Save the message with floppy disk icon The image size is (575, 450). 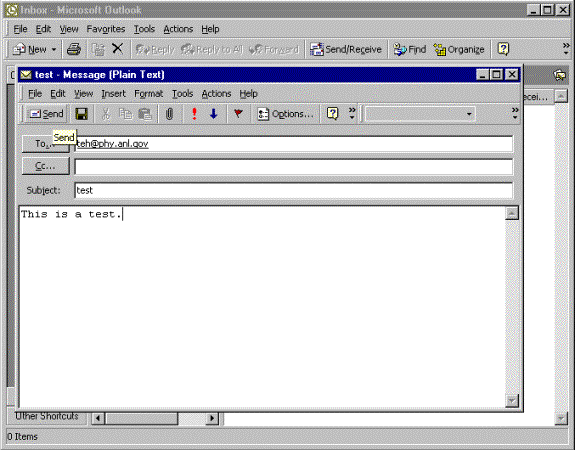(x=81, y=114)
